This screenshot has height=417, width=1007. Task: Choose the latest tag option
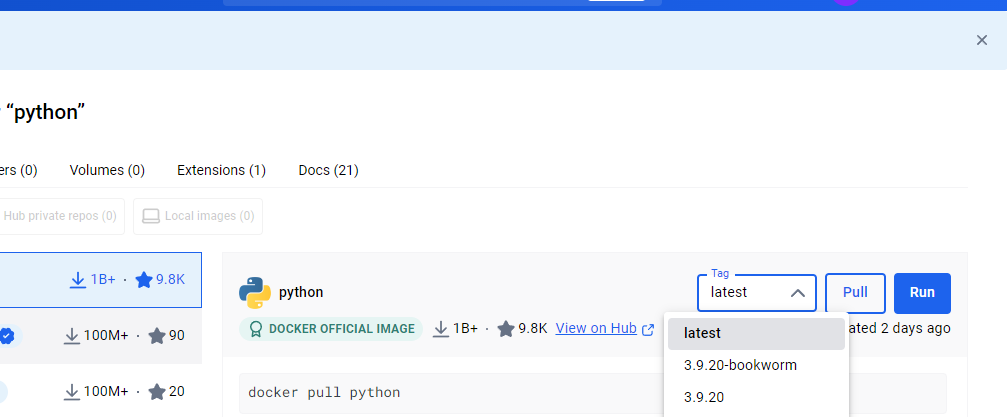(756, 333)
